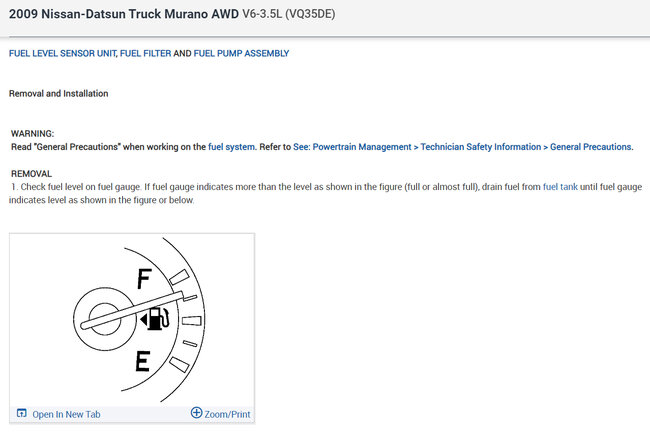Follow the 'fuel tank' hyperlink

click(x=560, y=187)
